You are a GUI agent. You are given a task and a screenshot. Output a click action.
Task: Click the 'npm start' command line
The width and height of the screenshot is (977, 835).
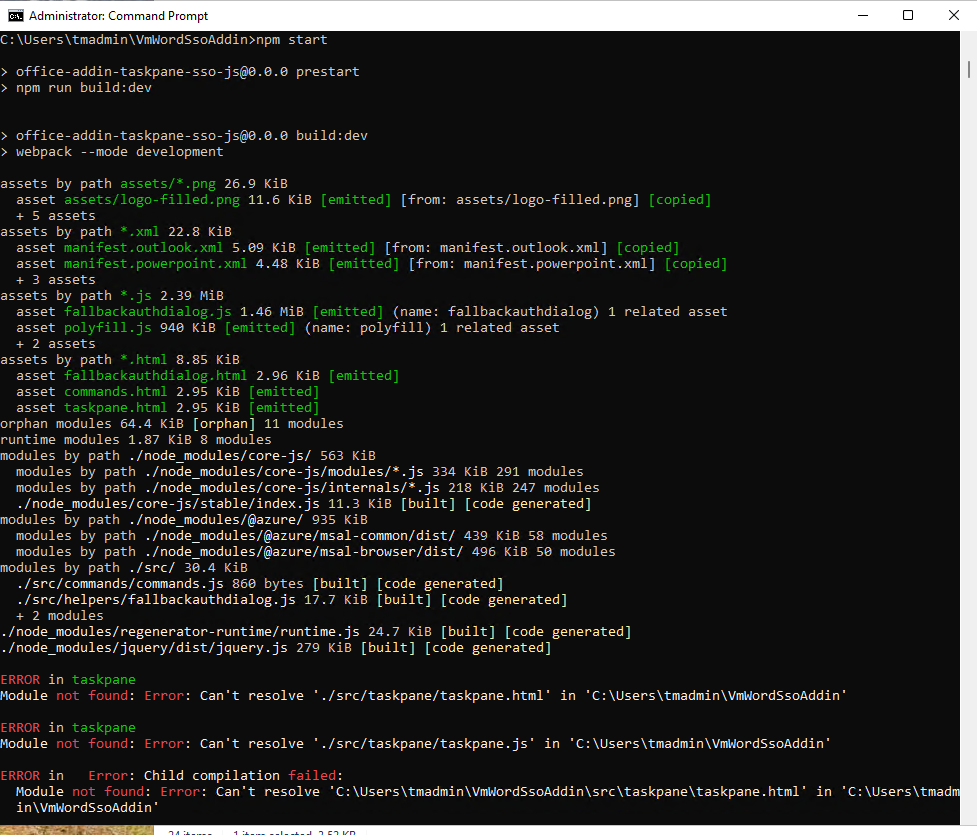pos(164,40)
